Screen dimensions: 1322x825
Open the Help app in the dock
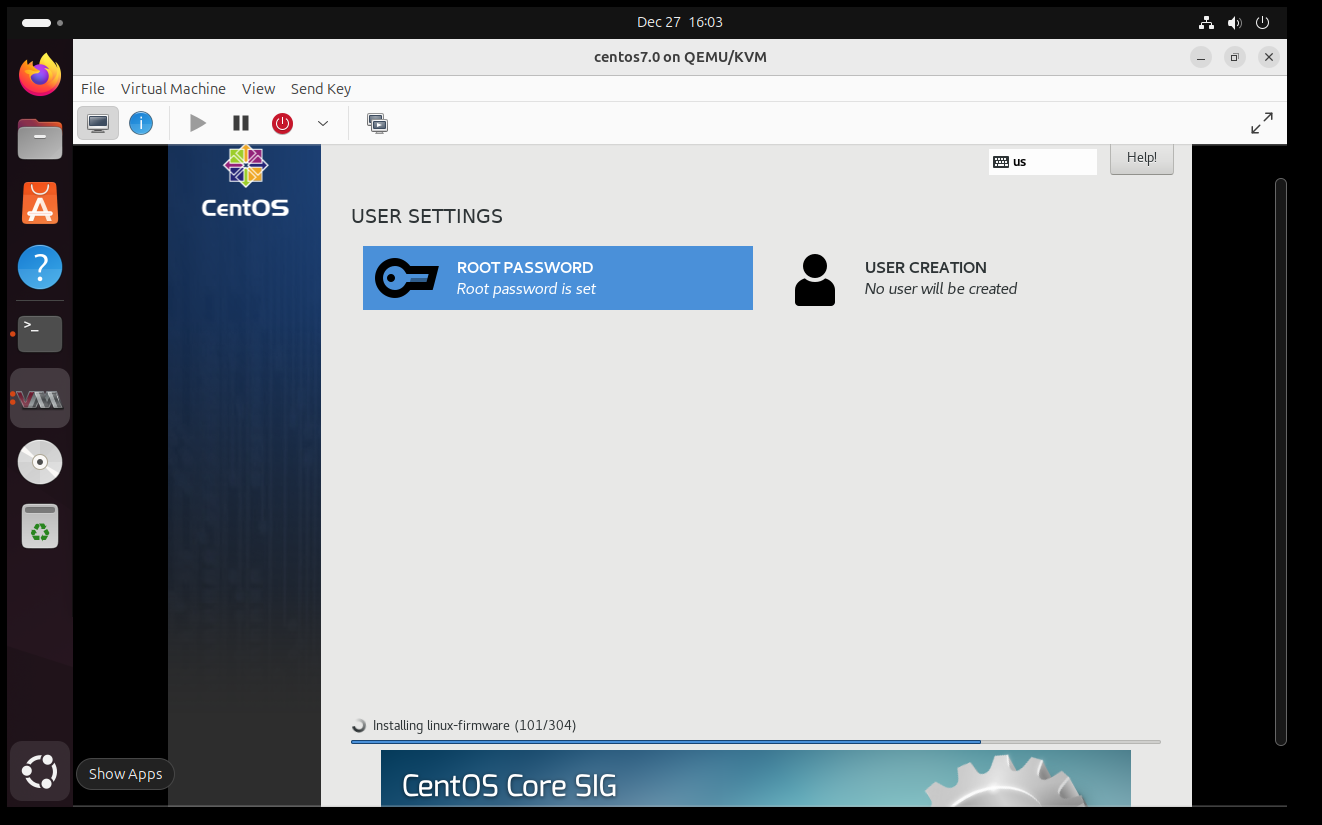40,267
